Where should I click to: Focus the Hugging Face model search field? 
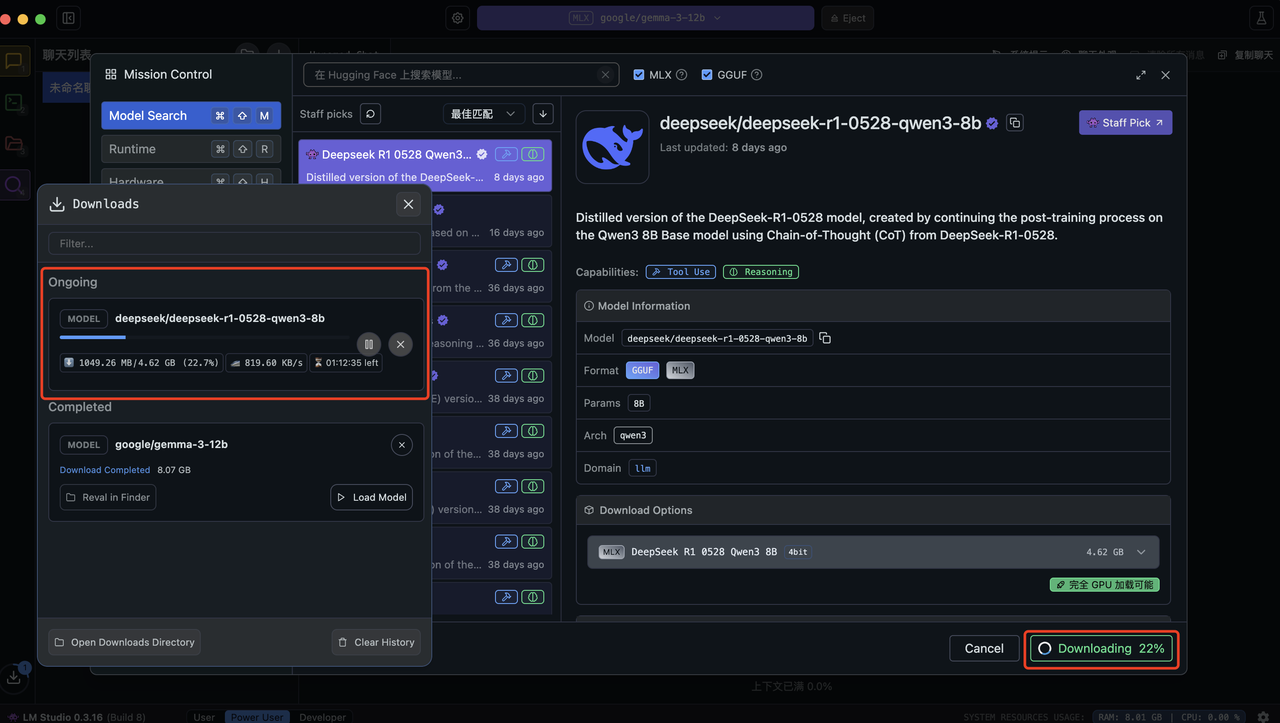tap(462, 75)
